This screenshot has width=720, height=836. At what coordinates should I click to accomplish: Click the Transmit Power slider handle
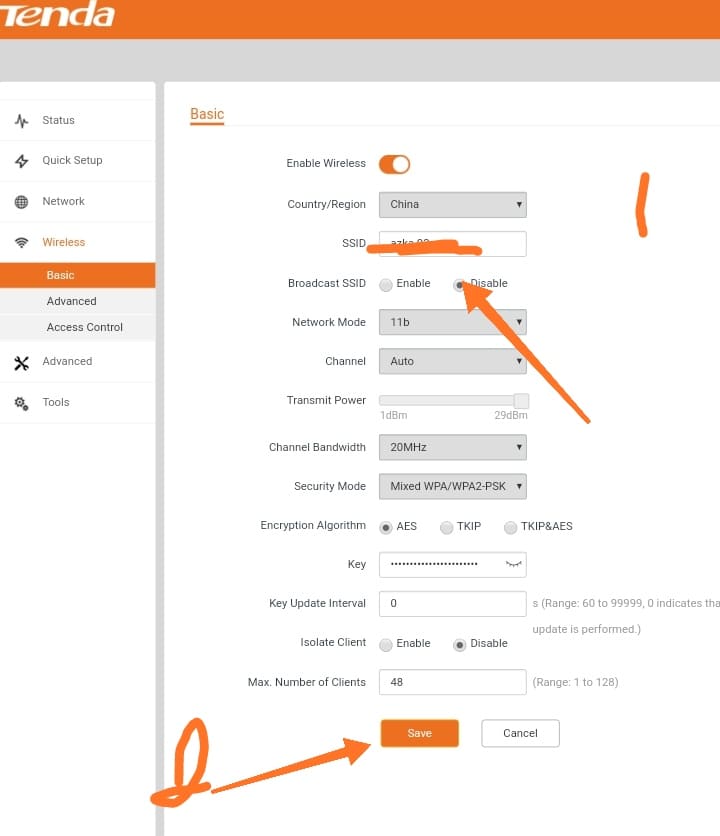(521, 400)
